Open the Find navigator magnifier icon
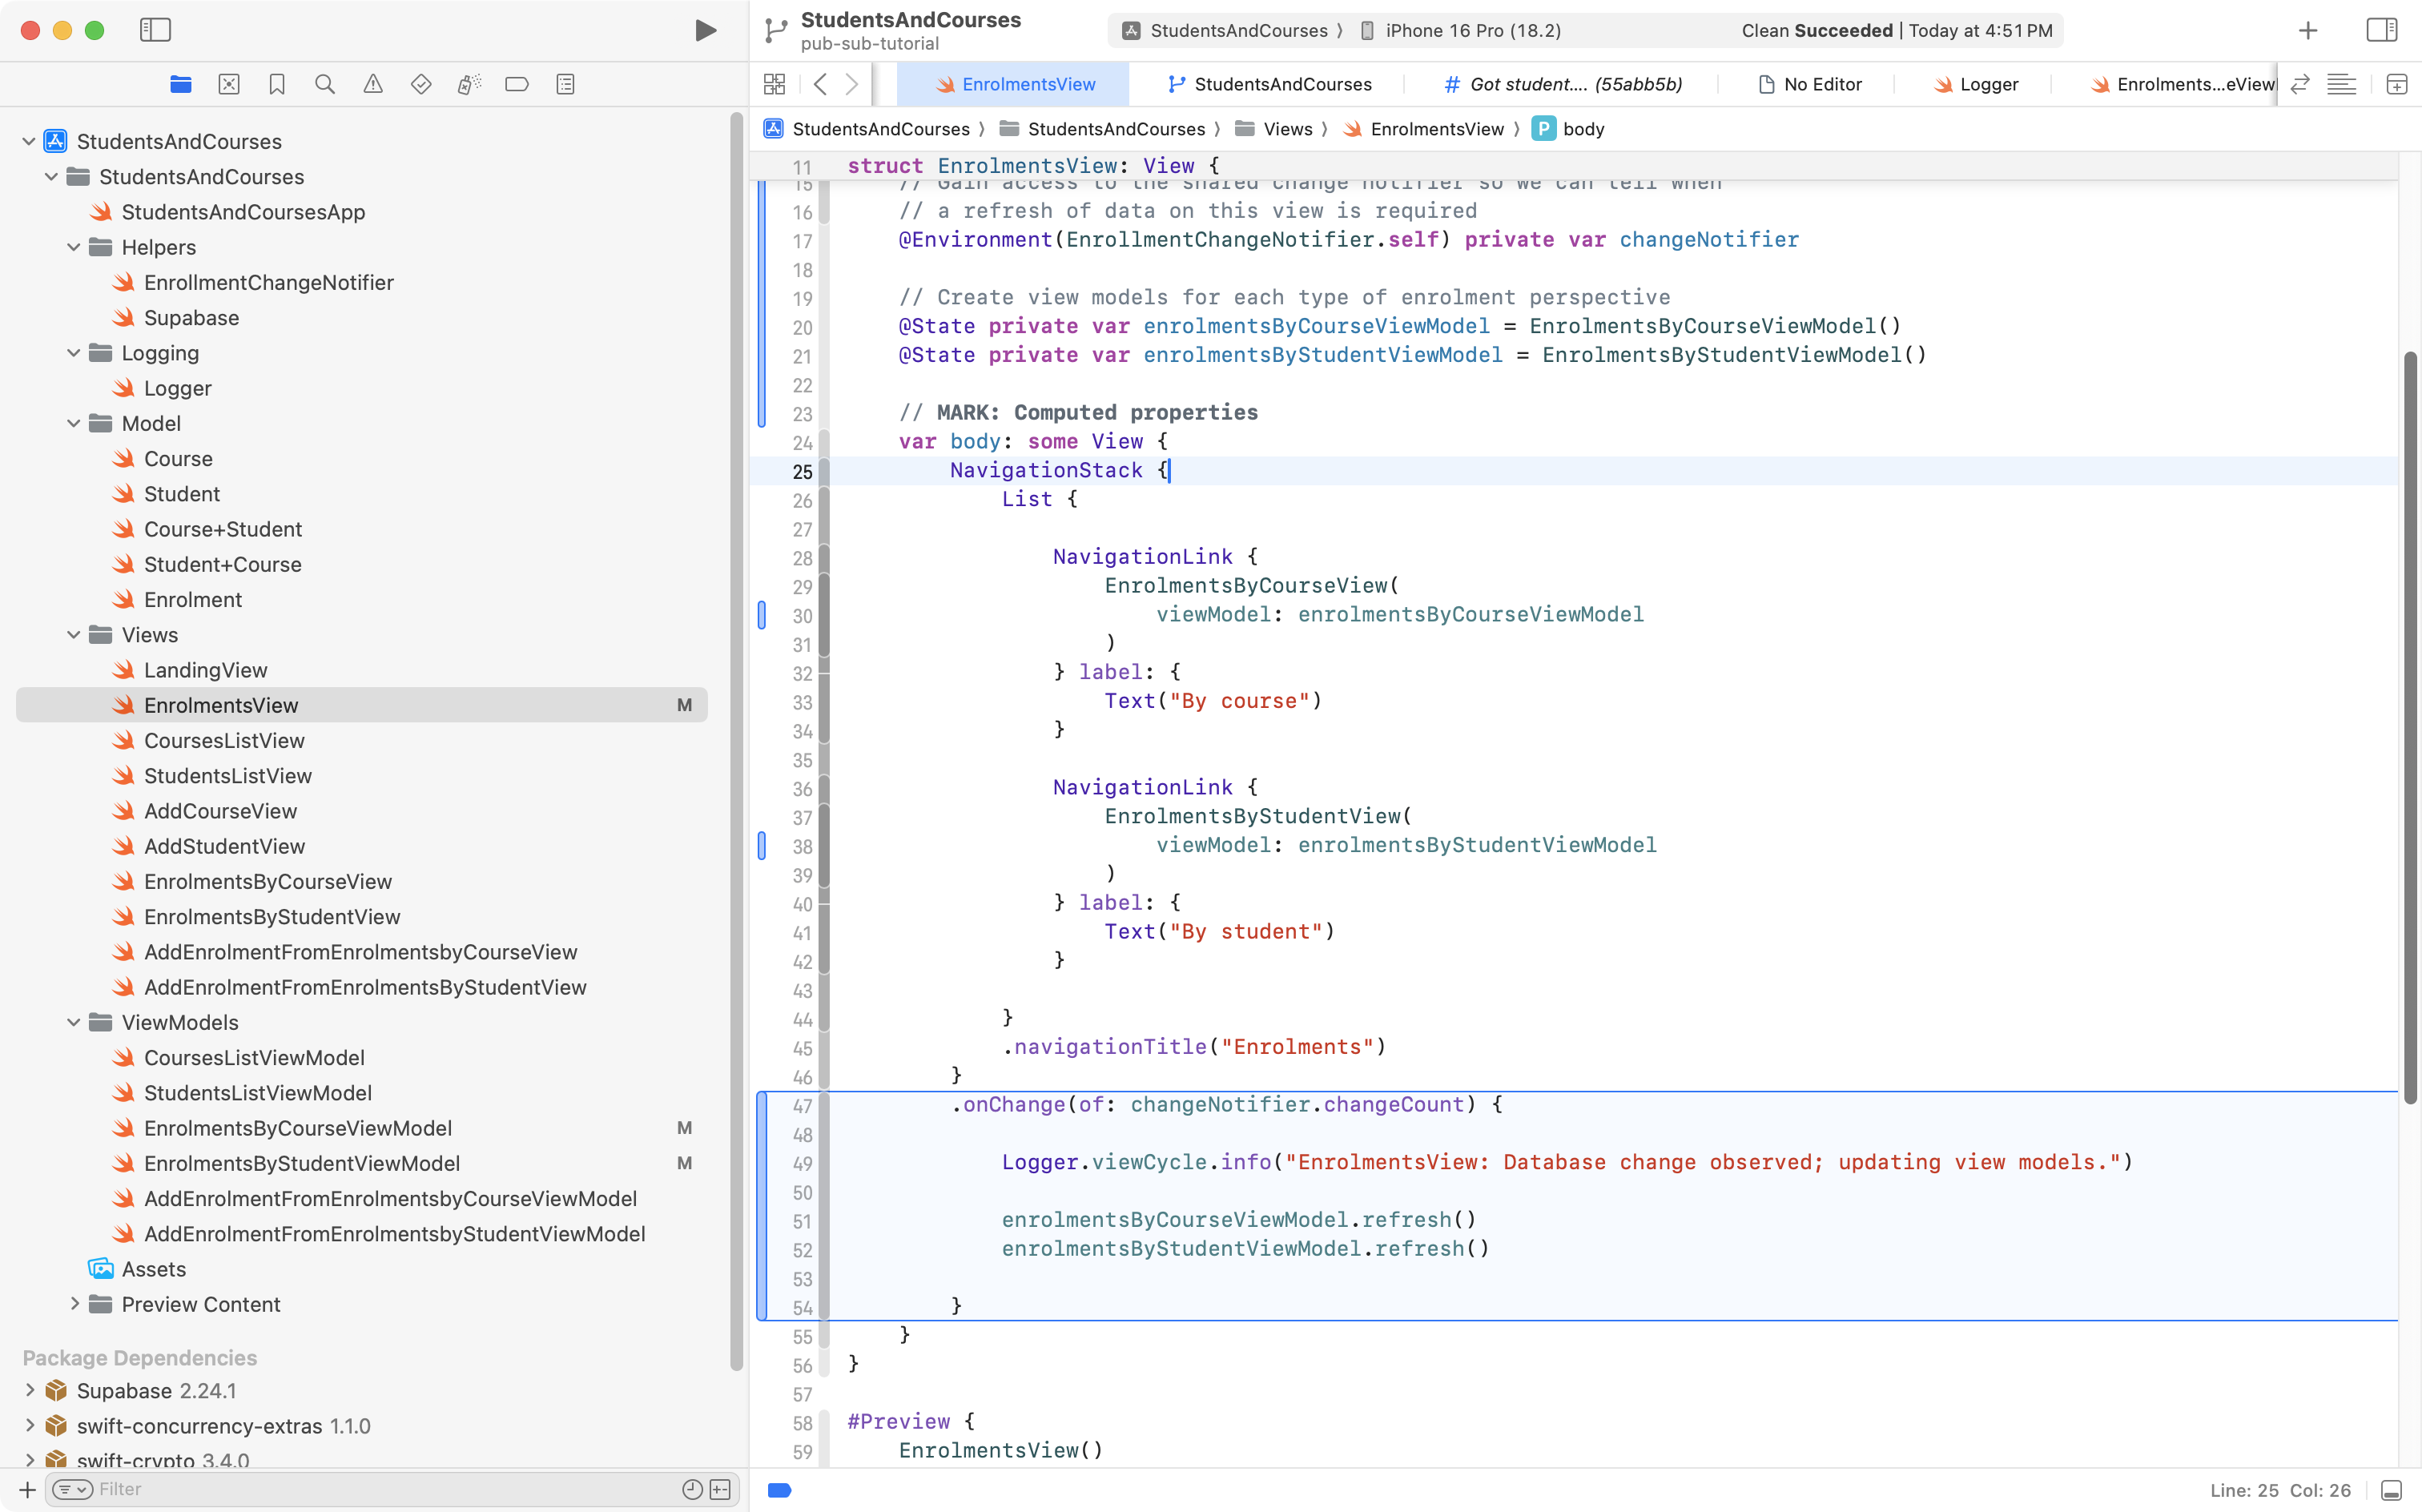2422x1512 pixels. (x=325, y=84)
